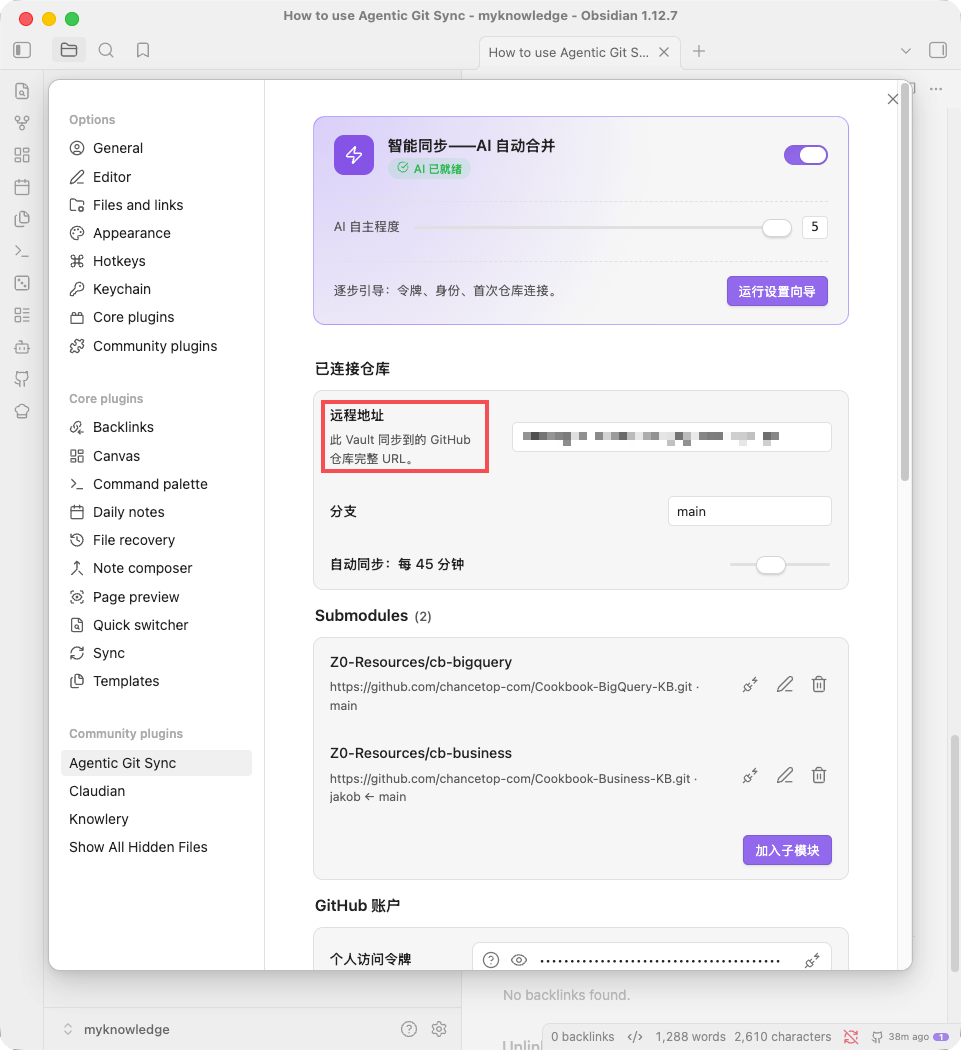
Task: Edit the cb-bigquery submodule
Action: click(x=785, y=684)
